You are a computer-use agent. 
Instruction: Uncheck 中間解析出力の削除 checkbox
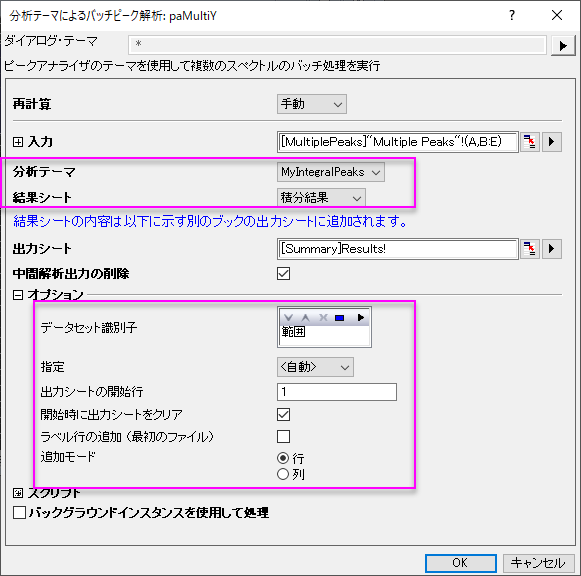[283, 274]
